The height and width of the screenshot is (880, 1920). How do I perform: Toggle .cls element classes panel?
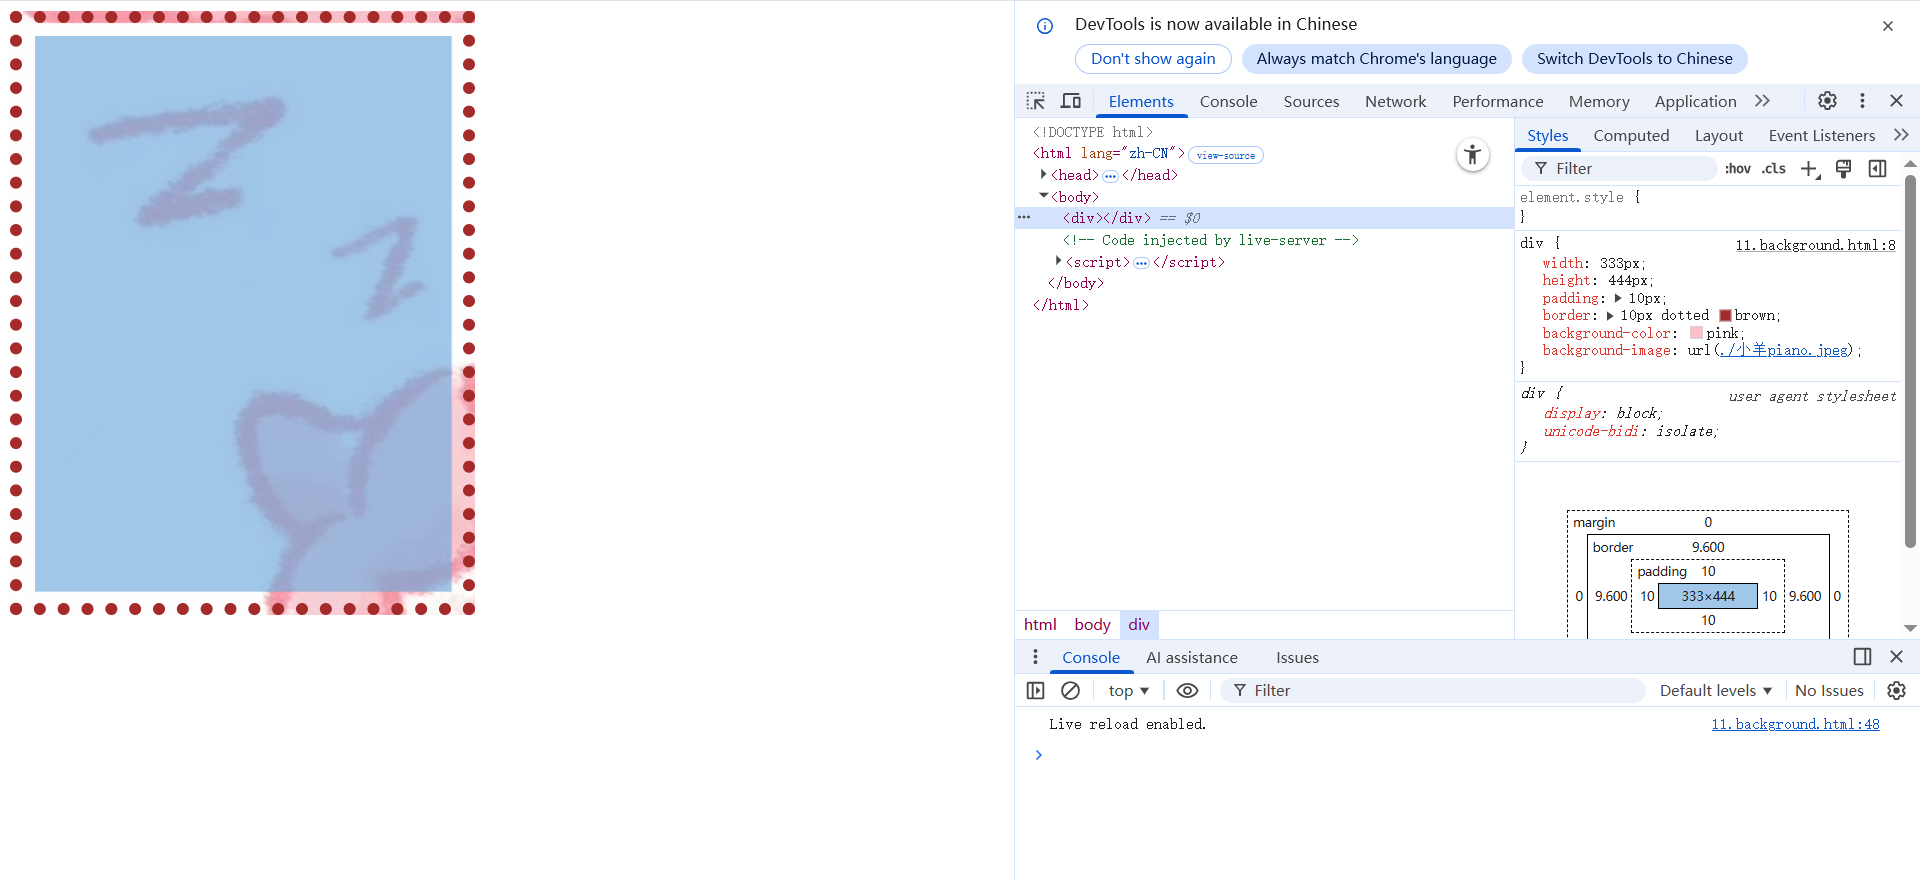[x=1774, y=169]
